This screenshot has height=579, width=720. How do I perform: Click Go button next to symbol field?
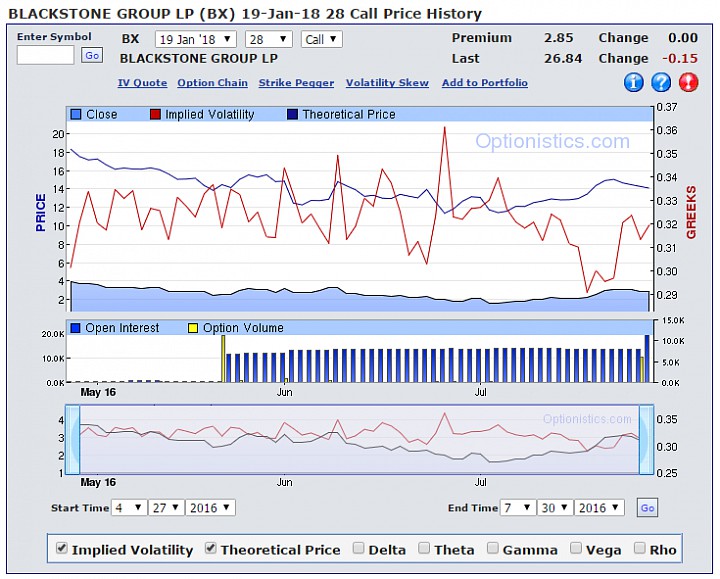92,56
